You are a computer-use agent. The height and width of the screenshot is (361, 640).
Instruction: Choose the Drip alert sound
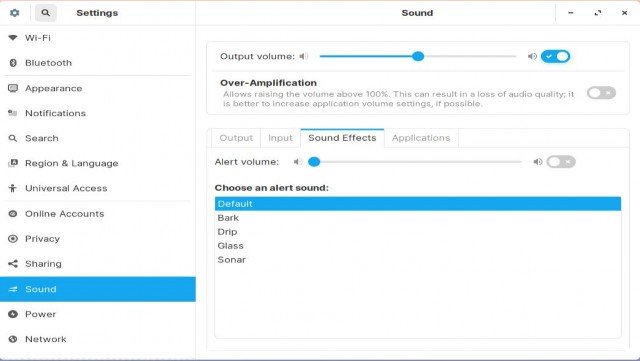click(418, 232)
